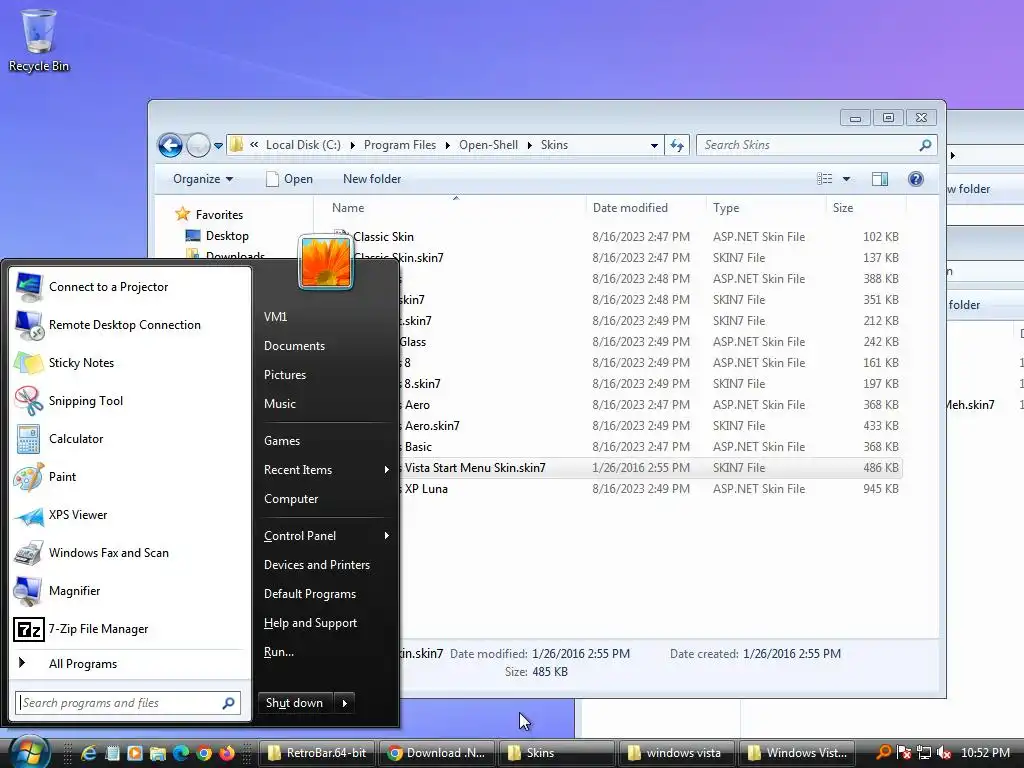Launch Google Chrome from quick launch
Screen dimensions: 1024x768
(x=204, y=753)
